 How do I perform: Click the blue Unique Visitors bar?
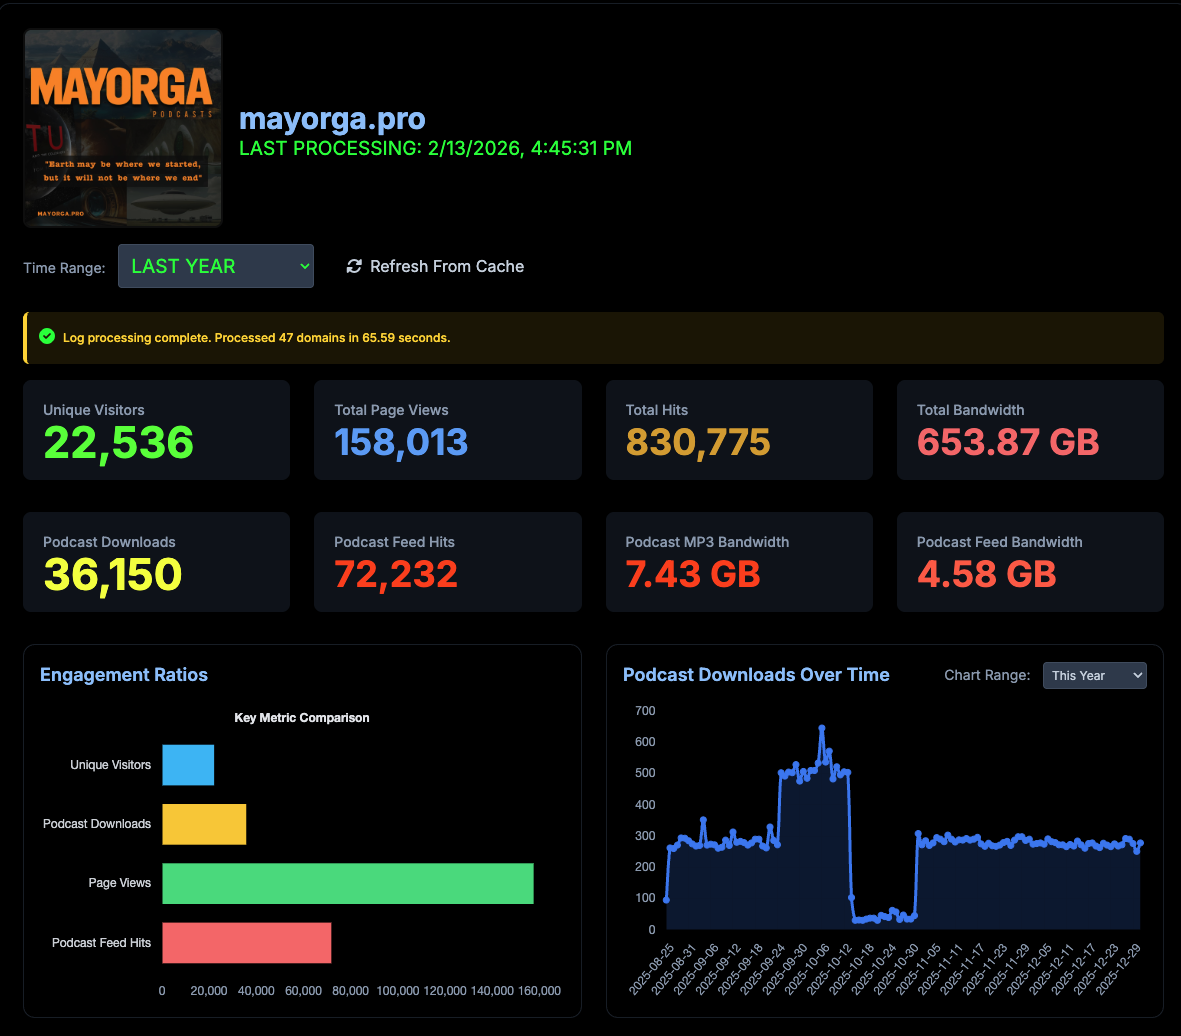[x=188, y=765]
